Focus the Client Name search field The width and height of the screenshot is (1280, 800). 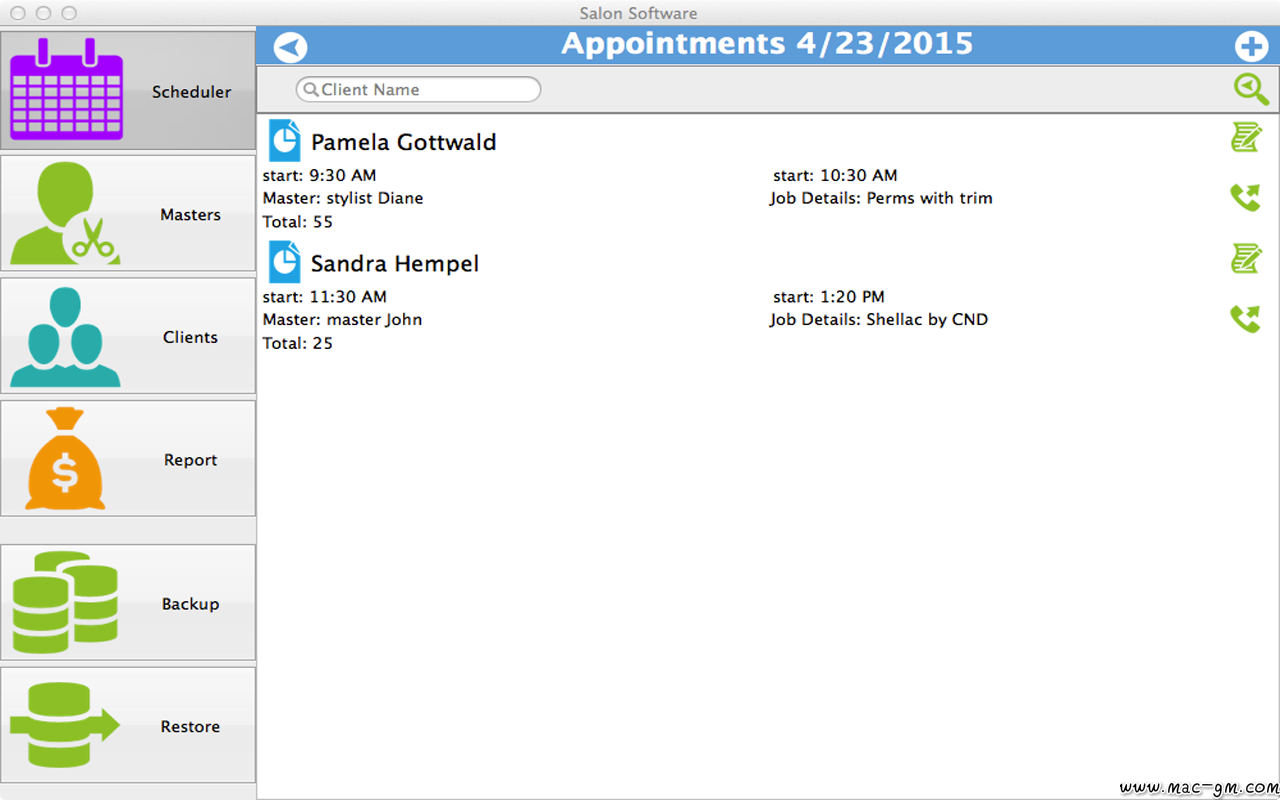(418, 89)
